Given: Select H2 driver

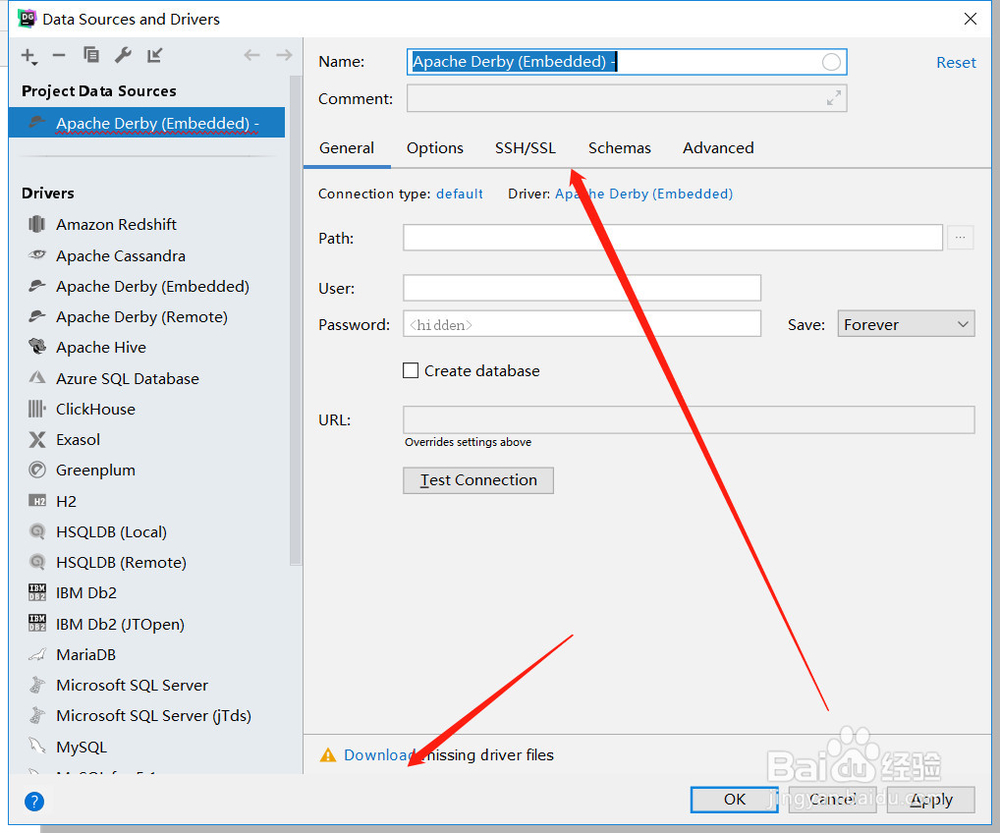Looking at the screenshot, I should 65,501.
